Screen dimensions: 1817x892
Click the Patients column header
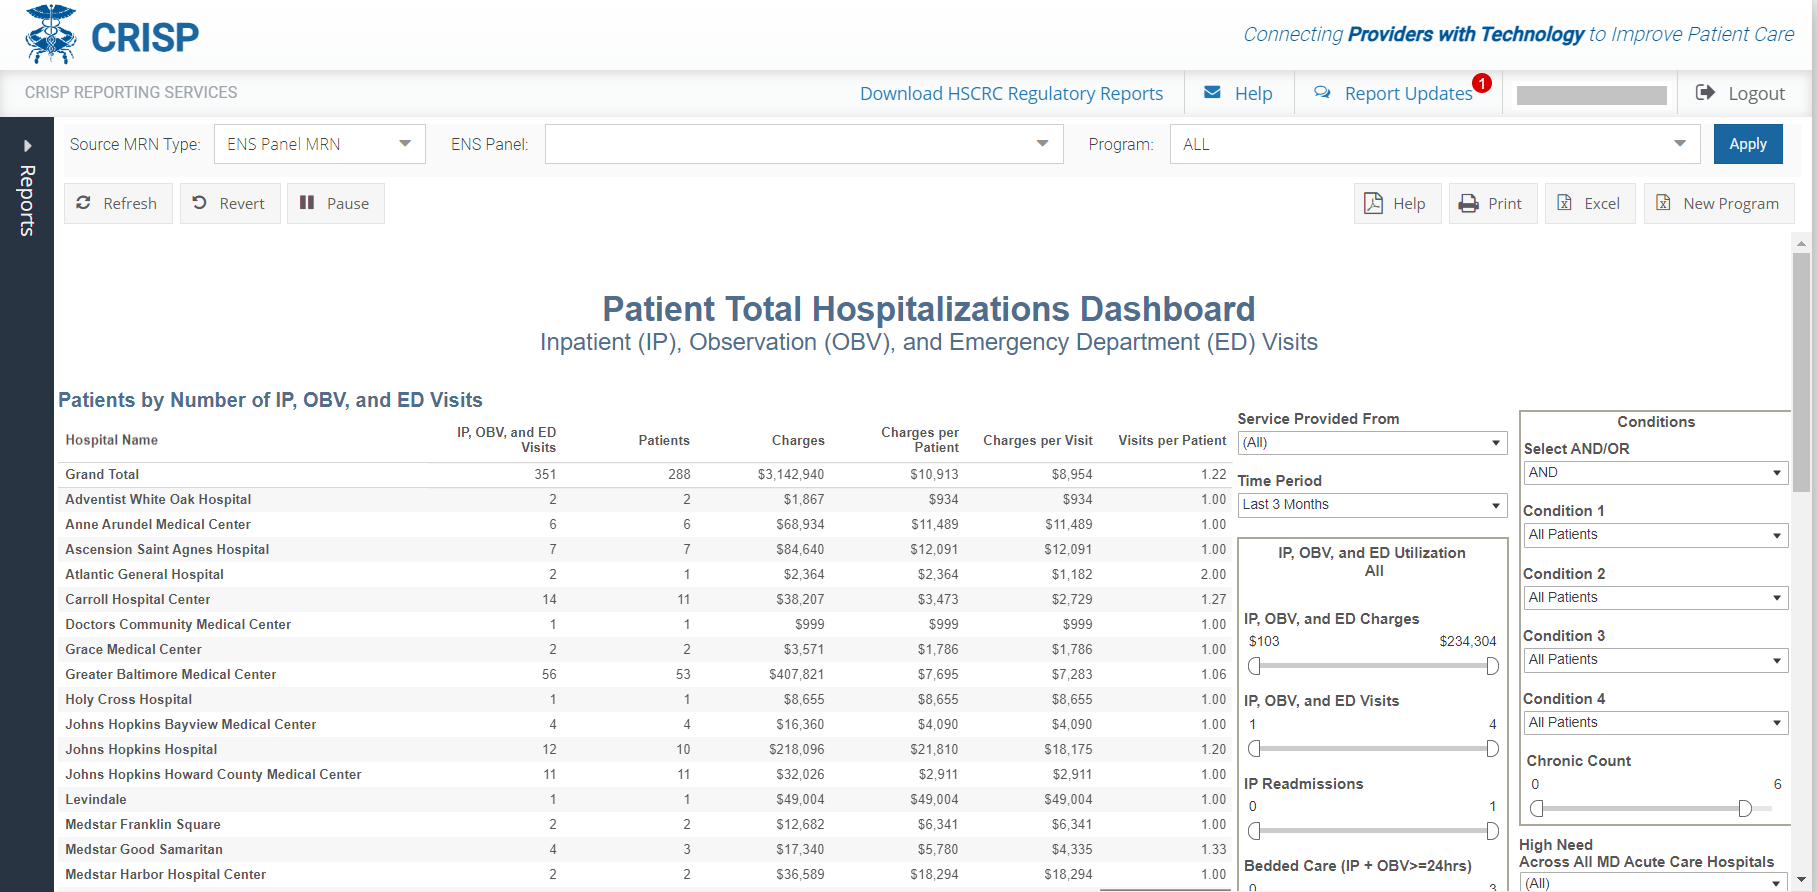click(x=664, y=440)
